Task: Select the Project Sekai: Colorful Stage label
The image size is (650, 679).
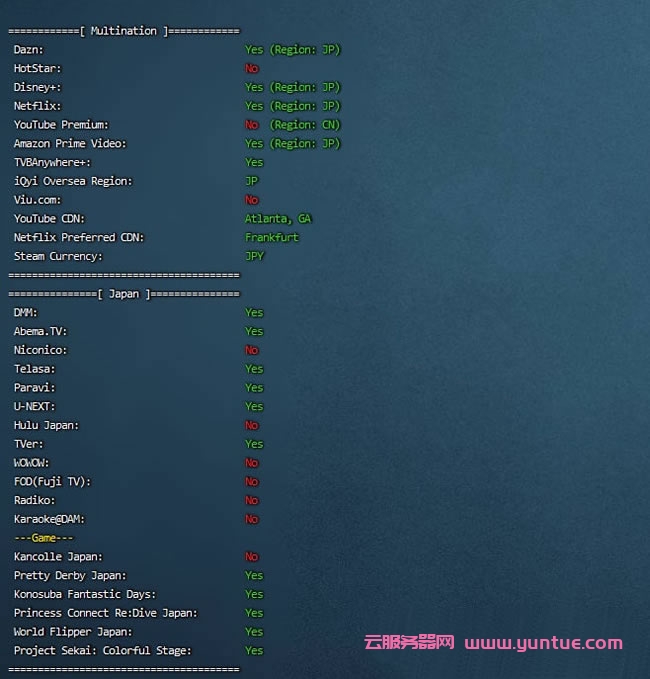Action: pos(102,651)
